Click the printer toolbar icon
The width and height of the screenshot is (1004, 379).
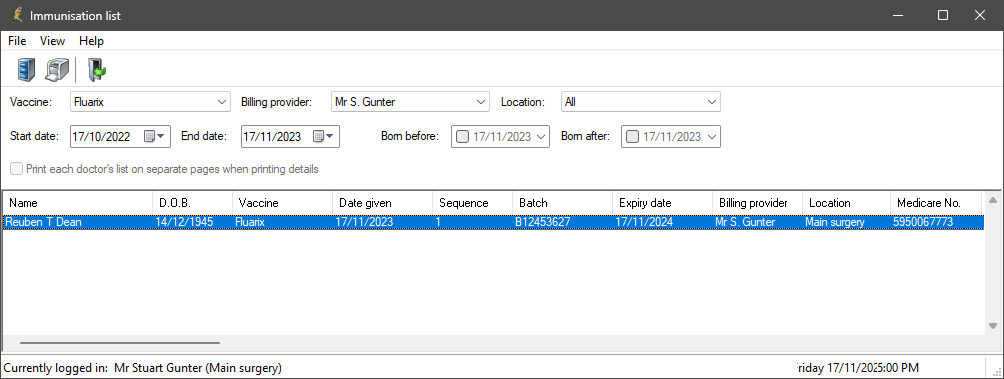pos(57,69)
